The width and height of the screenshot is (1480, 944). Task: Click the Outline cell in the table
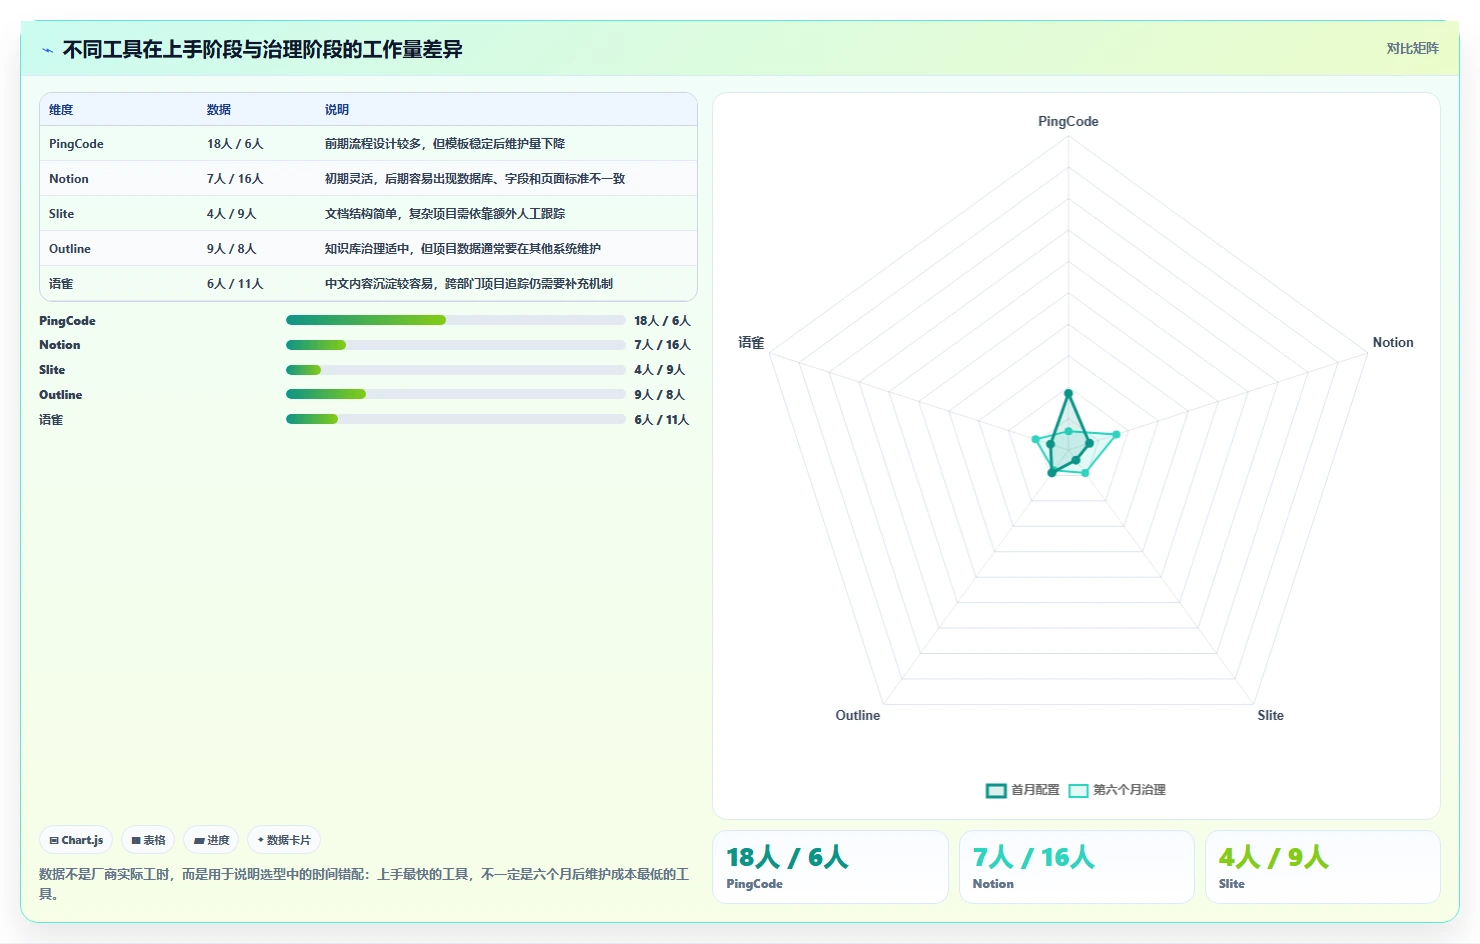tap(70, 249)
